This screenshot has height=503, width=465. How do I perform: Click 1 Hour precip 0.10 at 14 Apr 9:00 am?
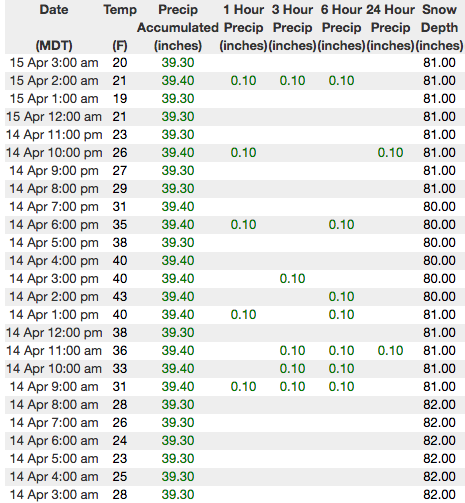[243, 387]
